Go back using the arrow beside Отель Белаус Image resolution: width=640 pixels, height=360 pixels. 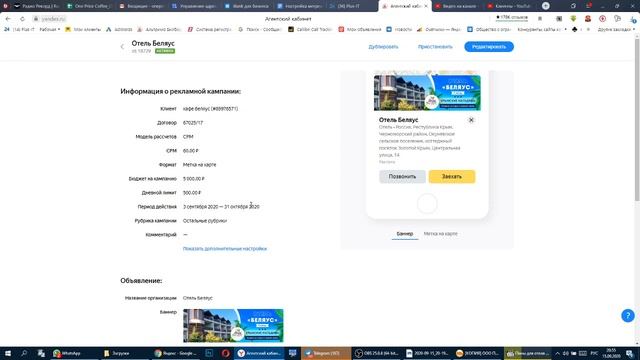point(122,47)
